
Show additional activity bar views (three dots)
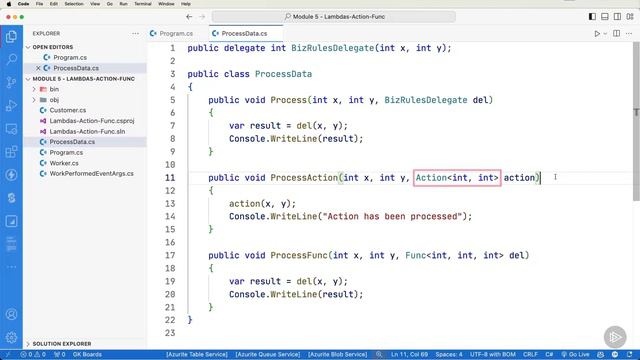(x=11, y=267)
